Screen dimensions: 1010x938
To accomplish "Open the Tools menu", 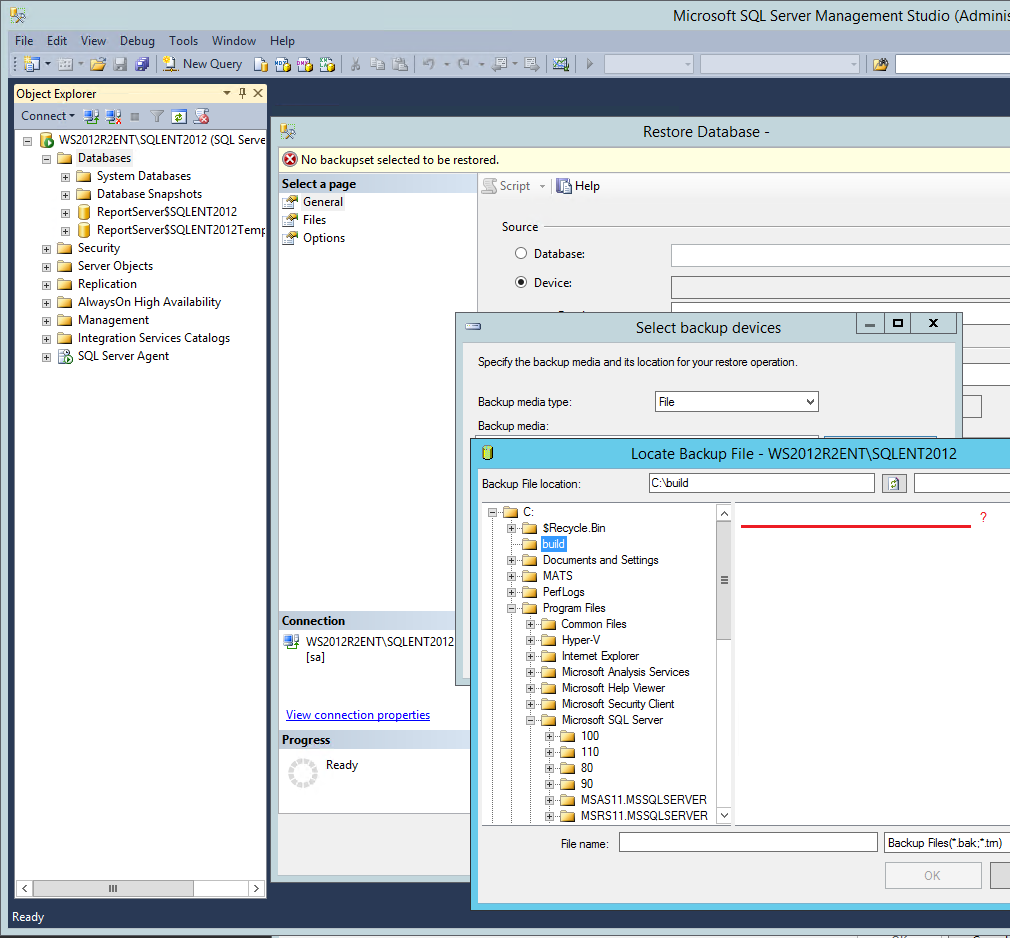I will pos(183,41).
